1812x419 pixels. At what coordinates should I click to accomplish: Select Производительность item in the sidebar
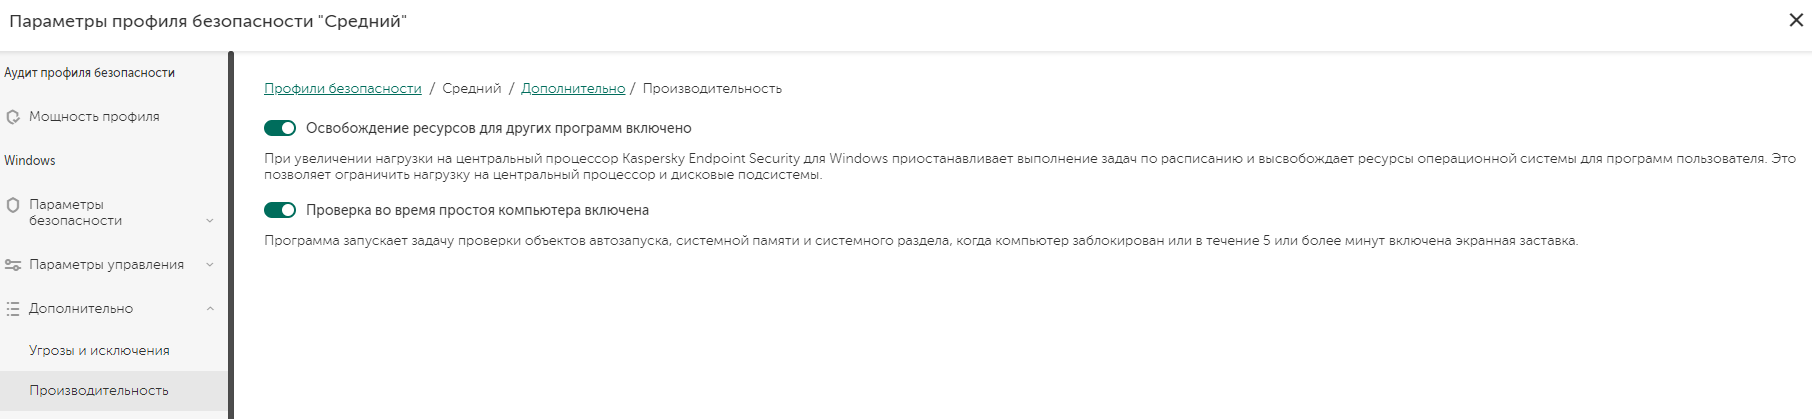point(98,391)
